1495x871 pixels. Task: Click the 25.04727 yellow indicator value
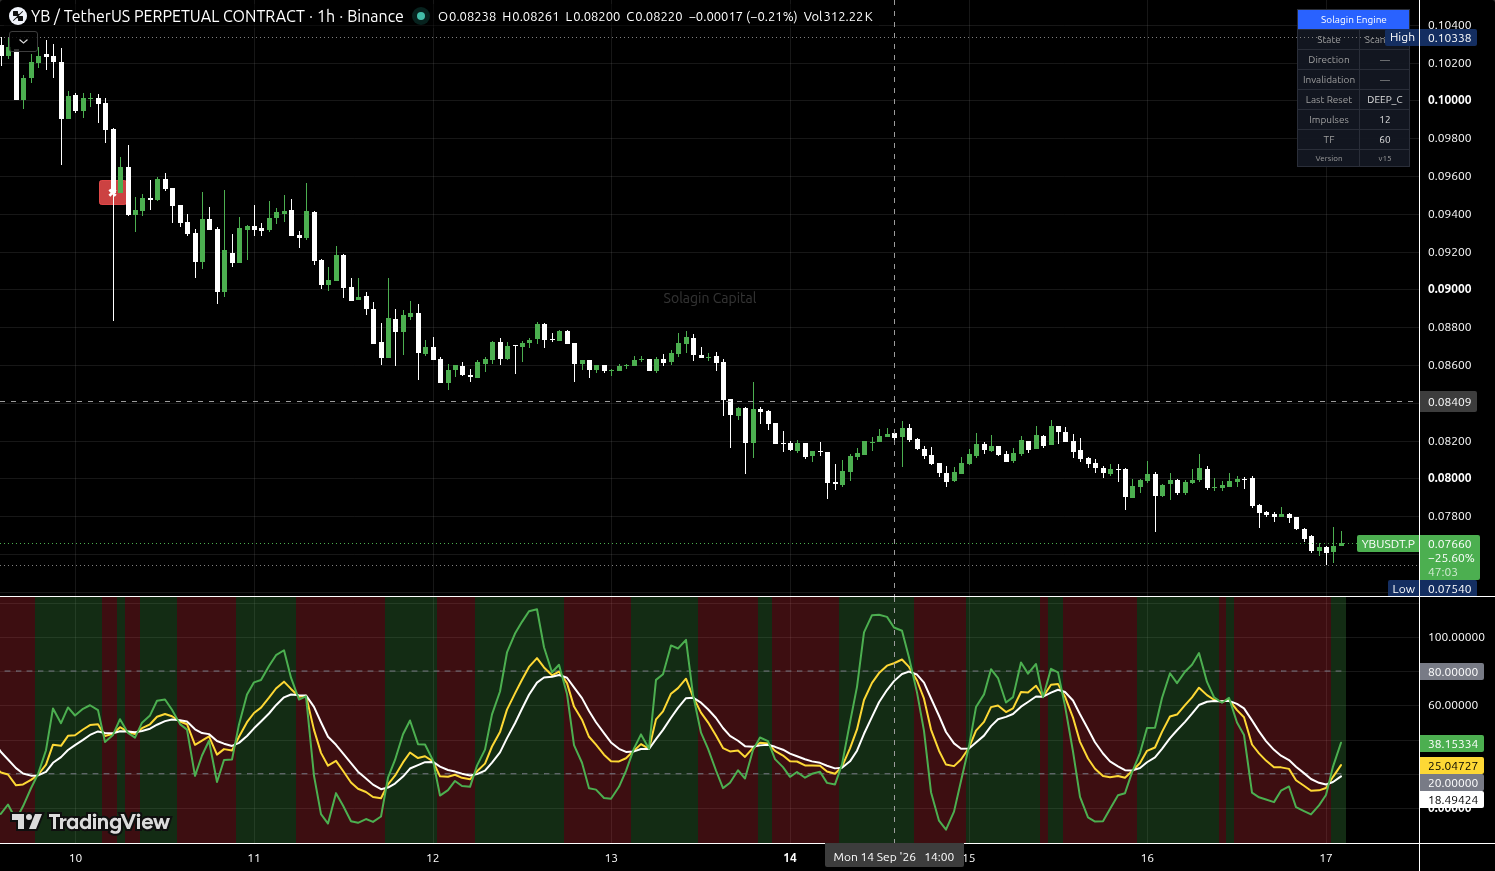click(x=1452, y=766)
